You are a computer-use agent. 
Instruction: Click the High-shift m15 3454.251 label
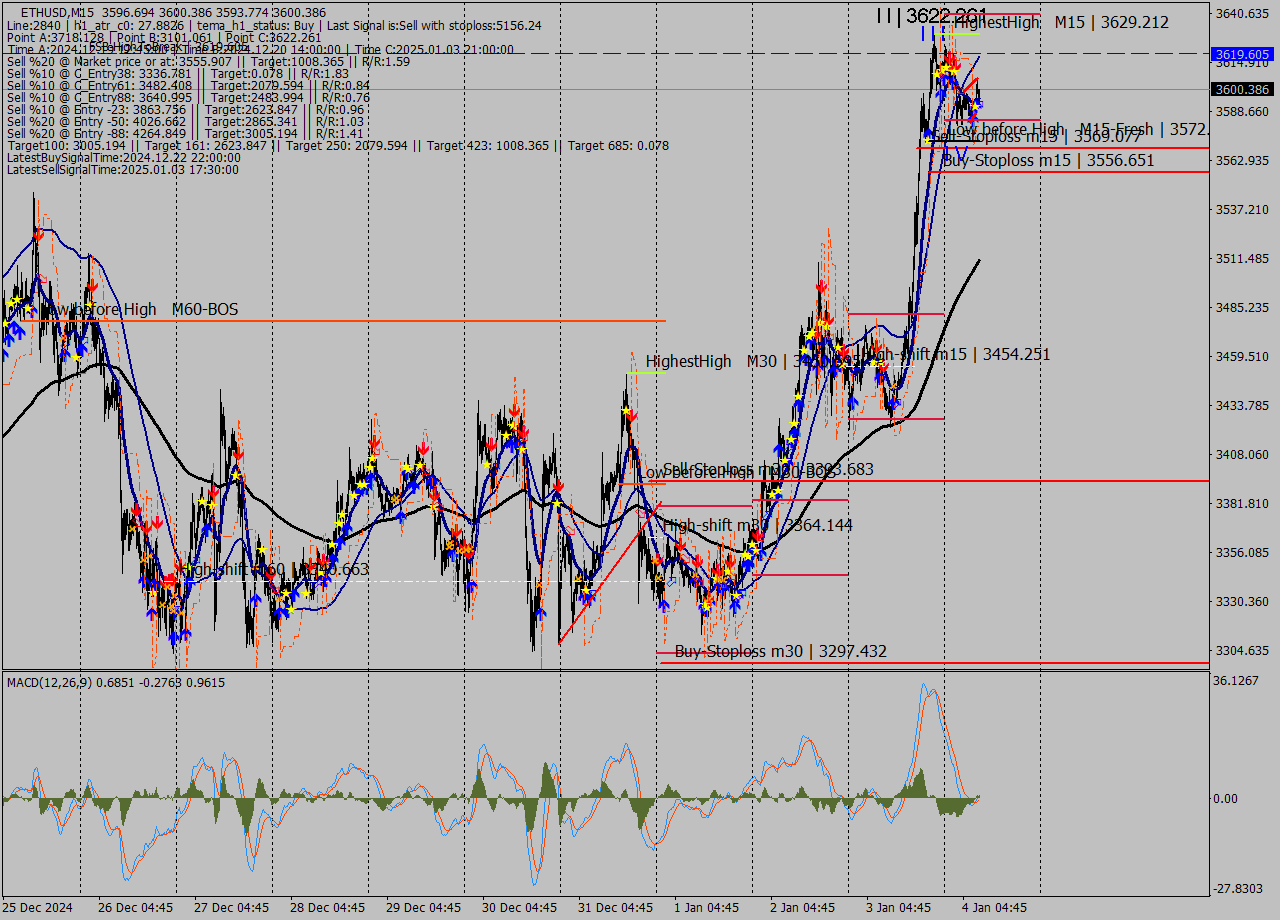tap(957, 354)
